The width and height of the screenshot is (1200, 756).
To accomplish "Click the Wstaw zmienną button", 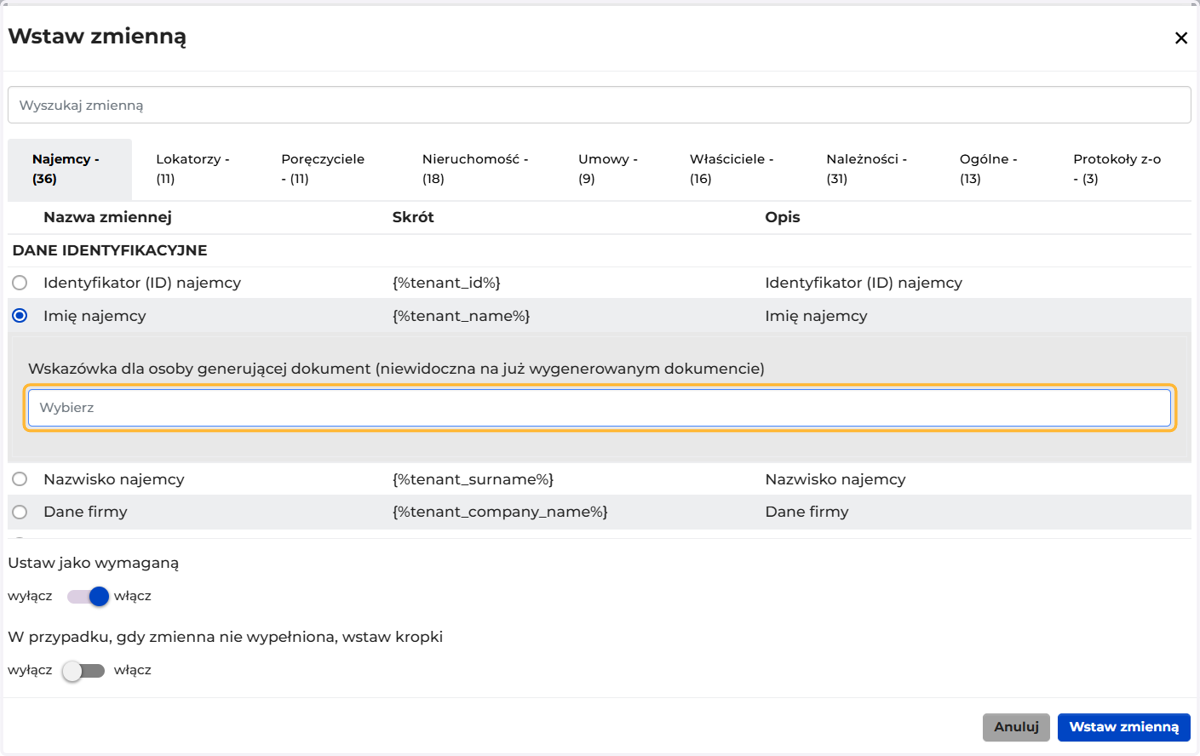I will click(x=1124, y=727).
